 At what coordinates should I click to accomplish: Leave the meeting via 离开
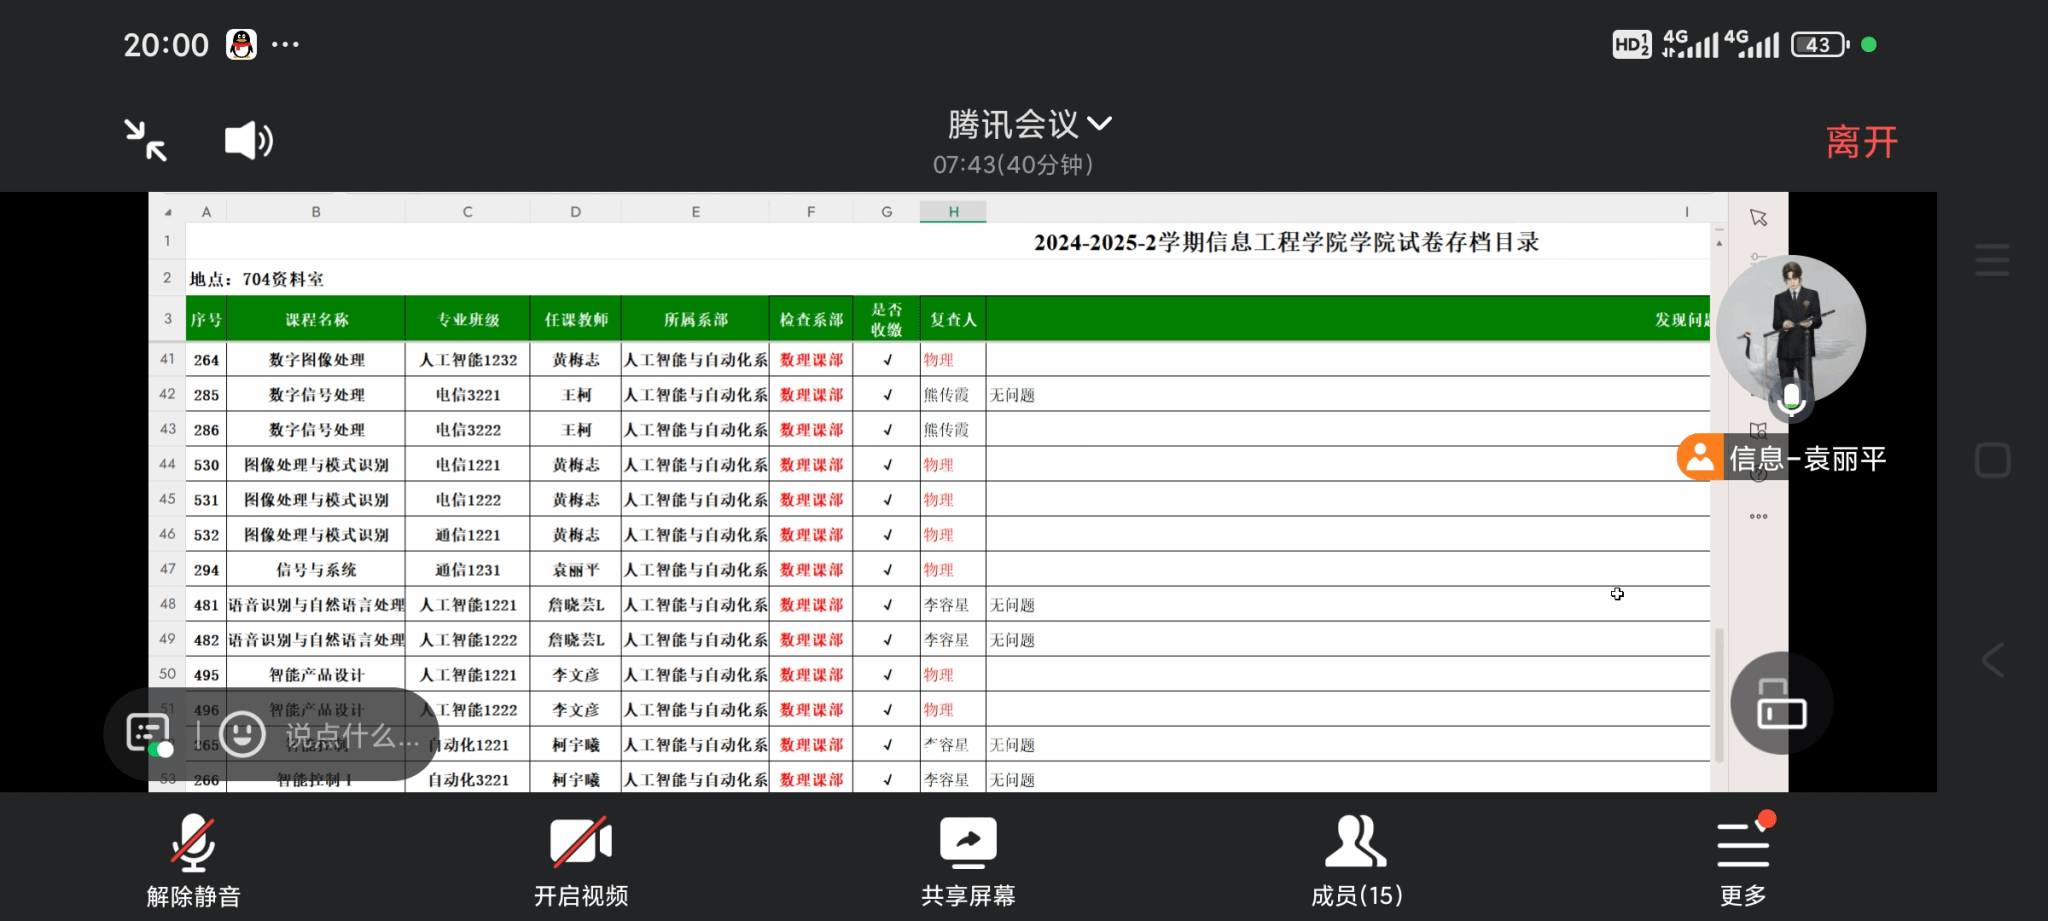pyautogui.click(x=1861, y=142)
